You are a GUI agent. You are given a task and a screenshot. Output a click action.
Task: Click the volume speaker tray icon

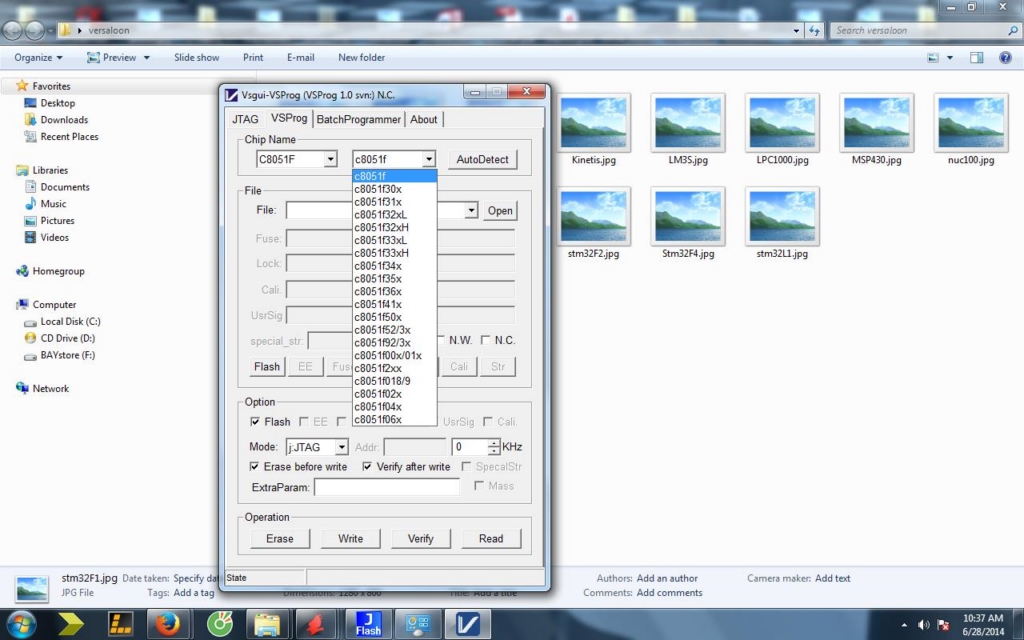[x=922, y=625]
